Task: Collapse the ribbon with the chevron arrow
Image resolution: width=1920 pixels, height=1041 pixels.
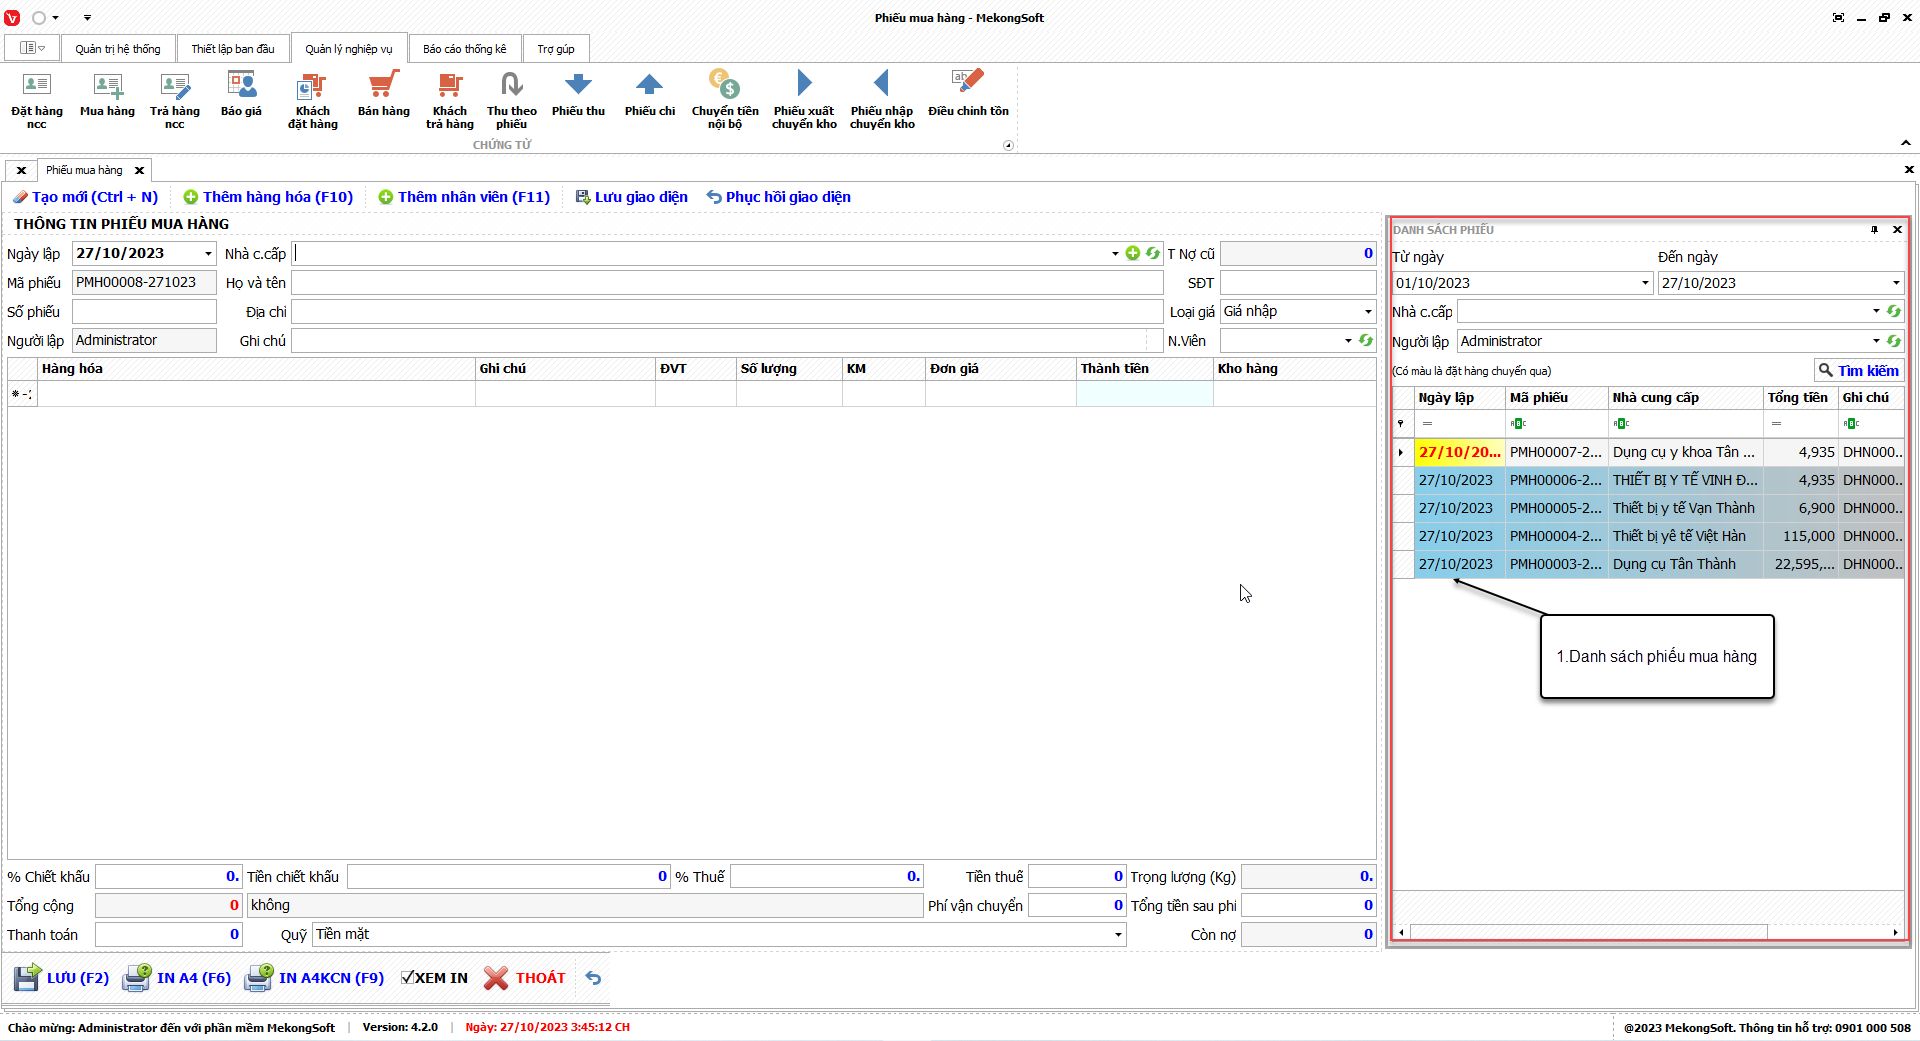Action: (x=1905, y=143)
